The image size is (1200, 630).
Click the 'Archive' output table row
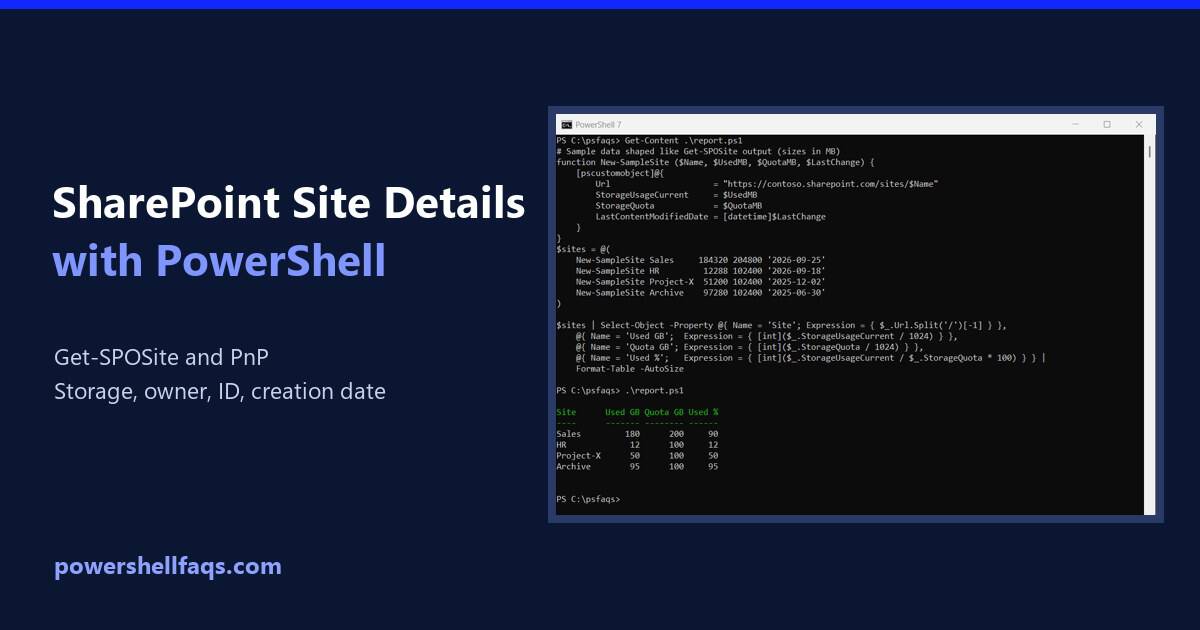[637, 466]
